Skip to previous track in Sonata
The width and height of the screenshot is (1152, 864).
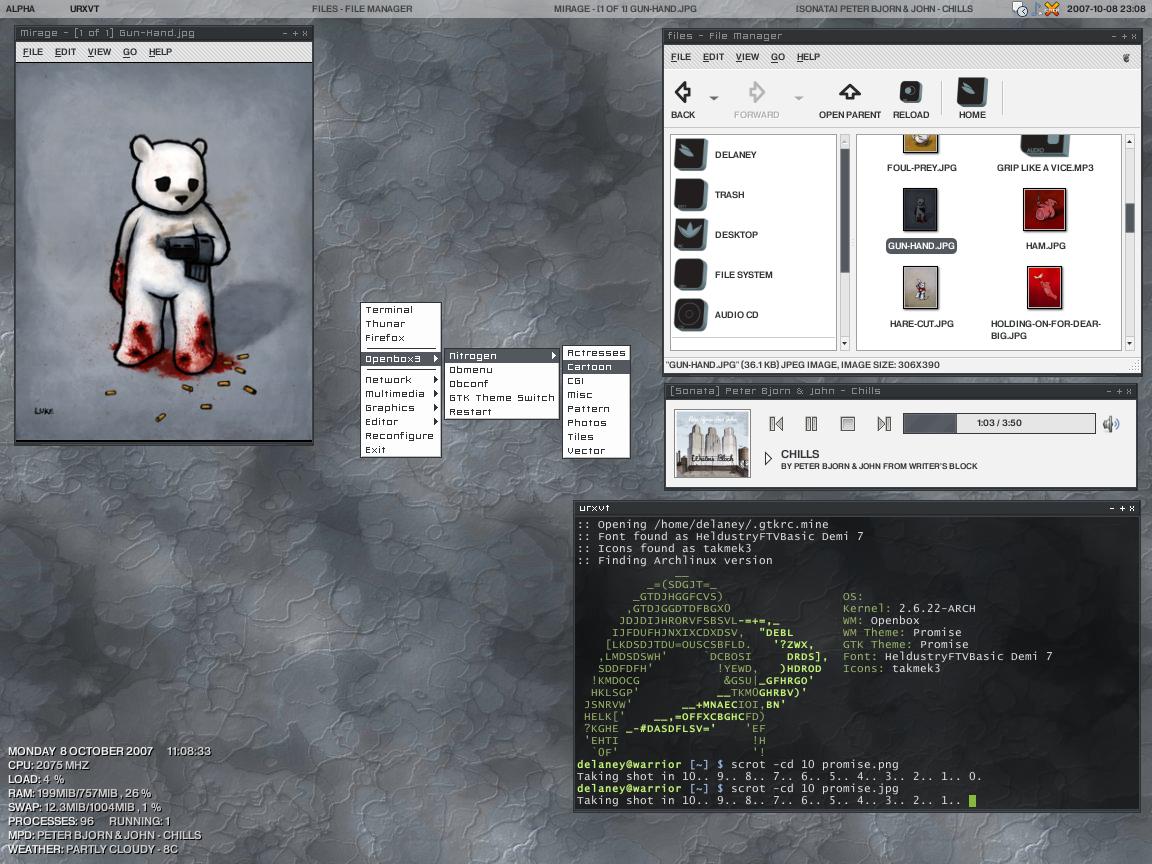coord(776,423)
